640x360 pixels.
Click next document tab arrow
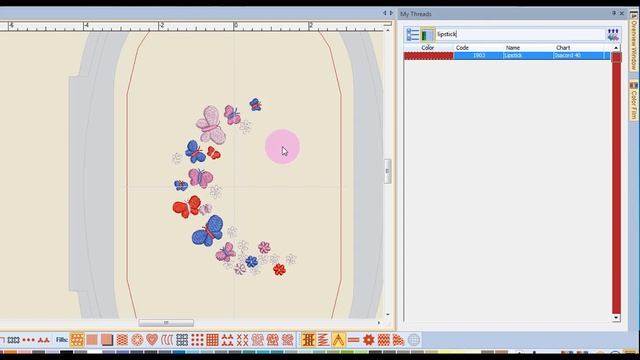click(x=391, y=13)
